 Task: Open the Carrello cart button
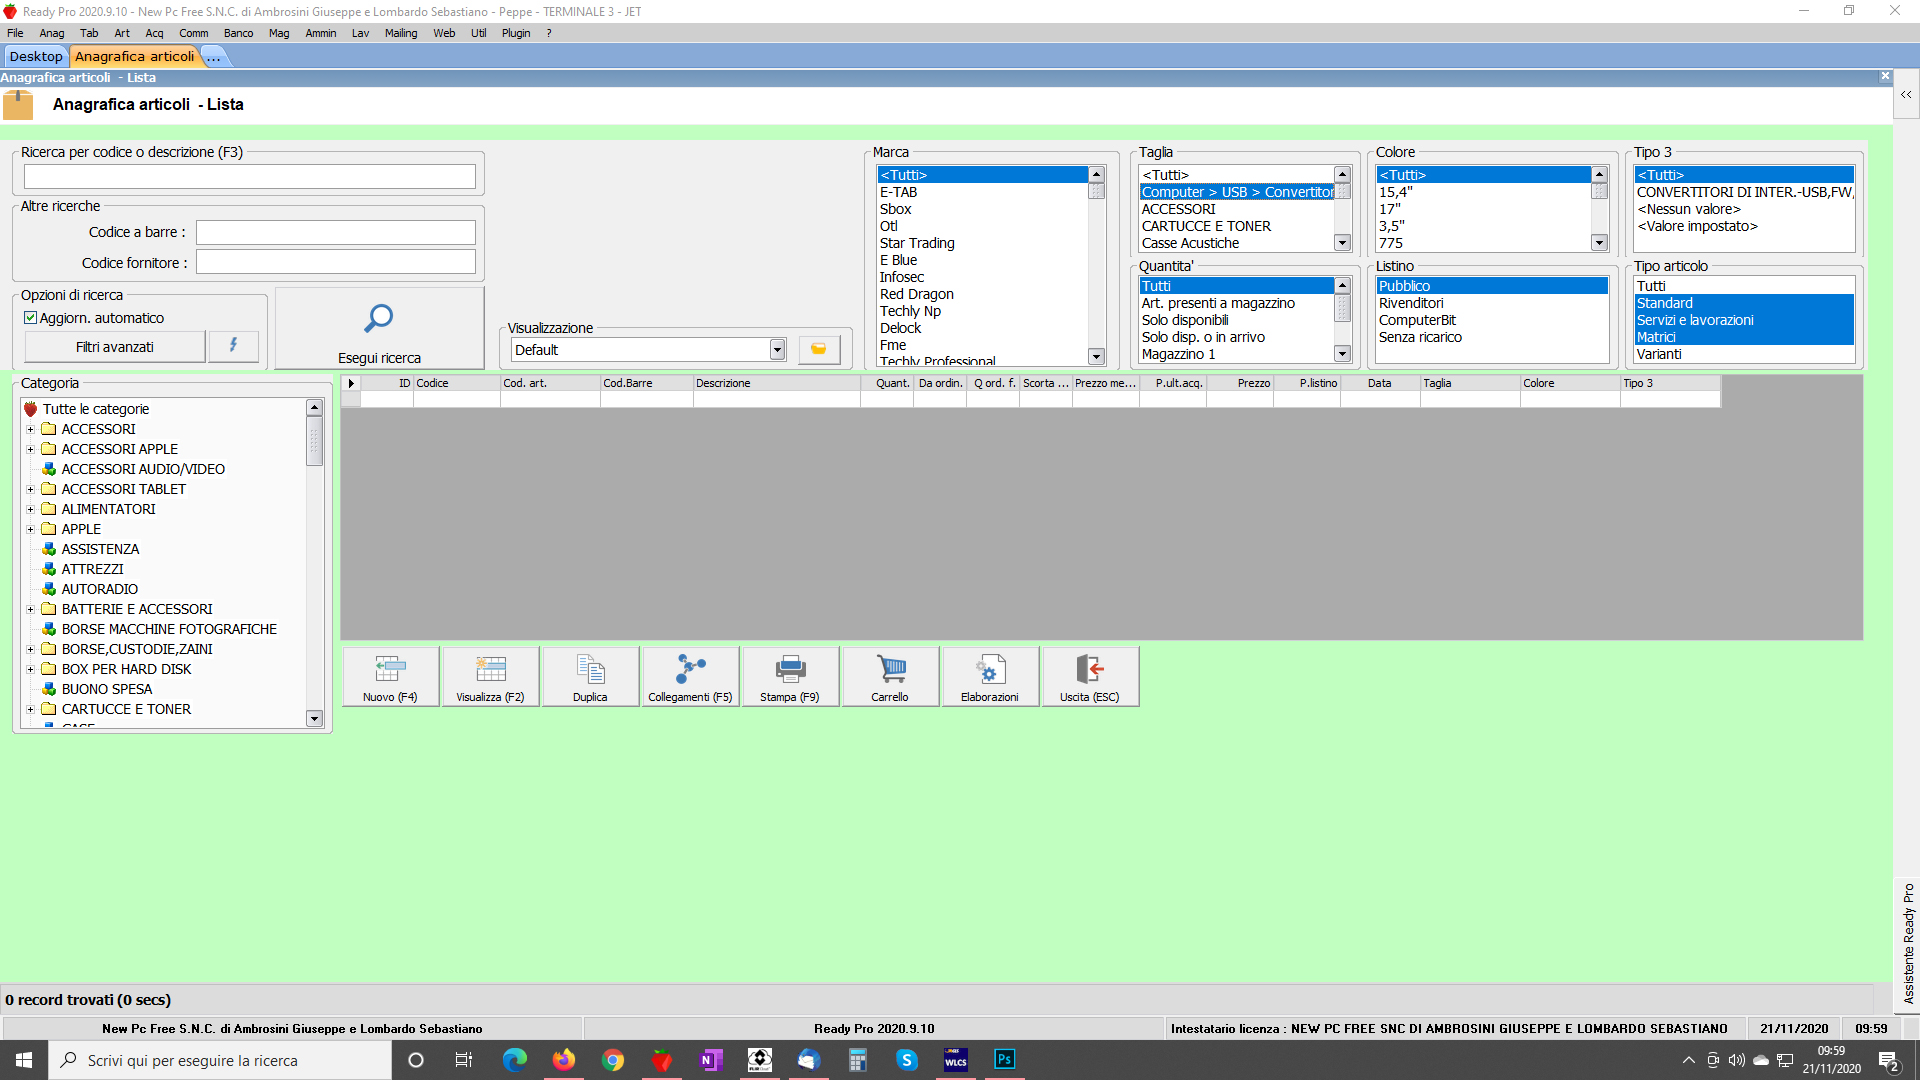coord(890,677)
